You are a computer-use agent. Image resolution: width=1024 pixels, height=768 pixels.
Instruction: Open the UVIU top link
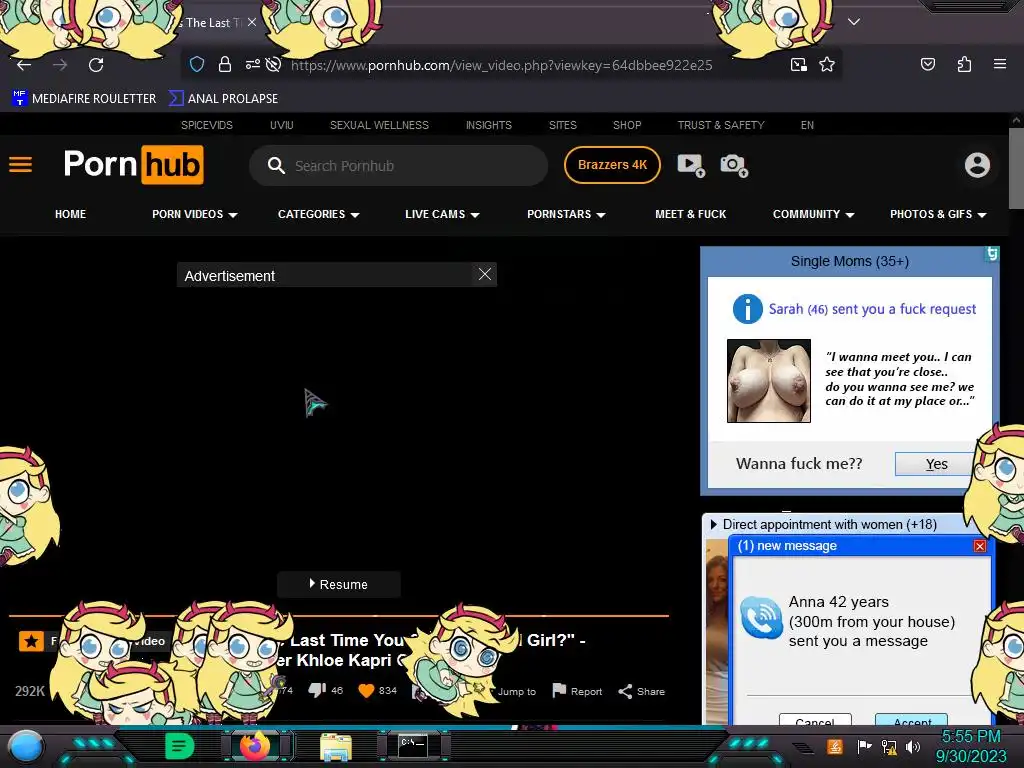coord(282,125)
